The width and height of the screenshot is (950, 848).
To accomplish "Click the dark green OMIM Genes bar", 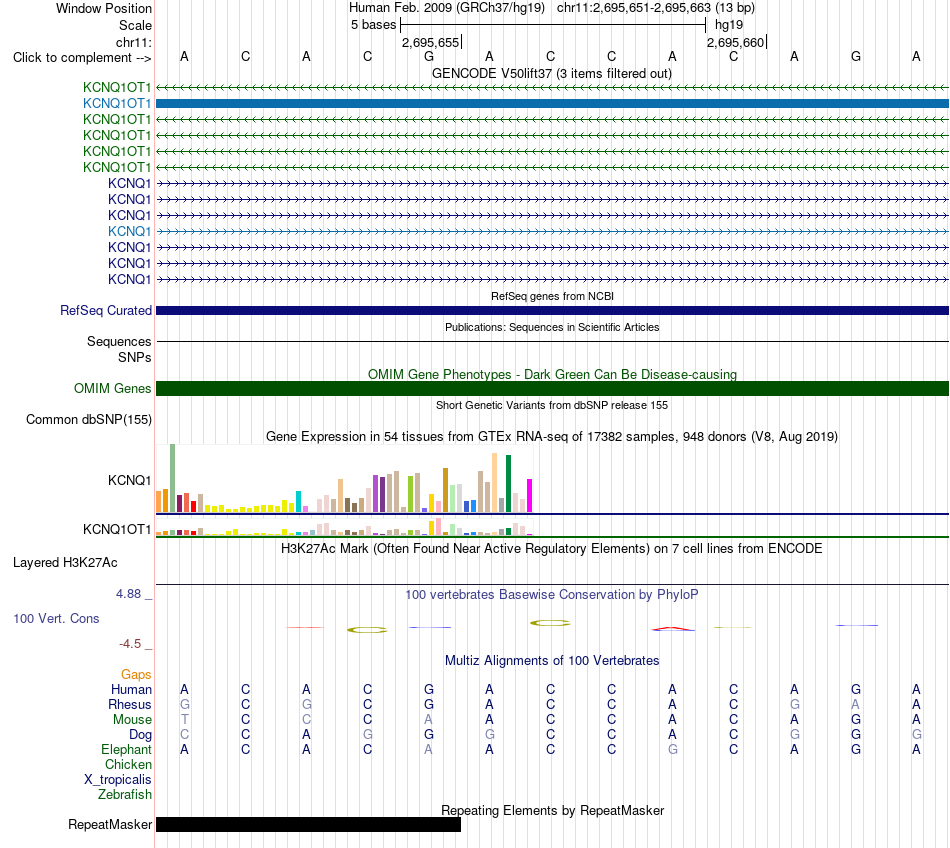I will tap(552, 388).
